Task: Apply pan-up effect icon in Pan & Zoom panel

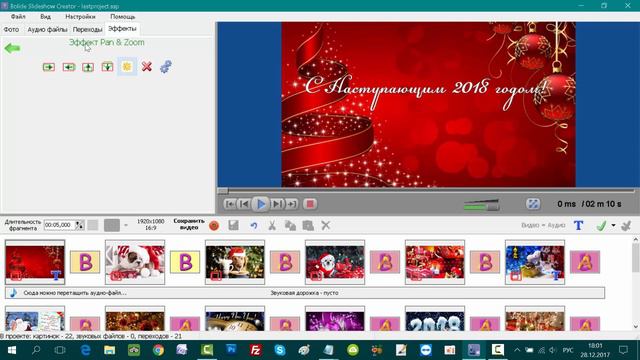Action: pos(88,67)
